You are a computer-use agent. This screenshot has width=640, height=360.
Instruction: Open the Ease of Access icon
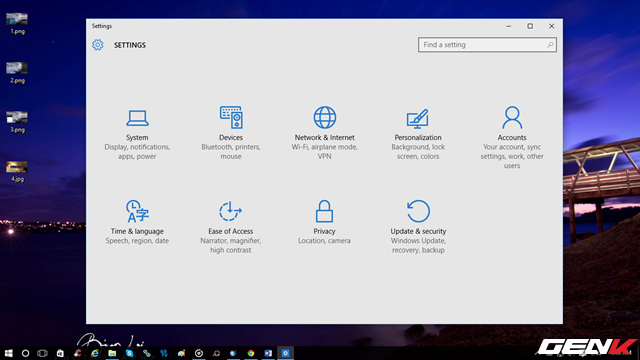click(x=231, y=211)
